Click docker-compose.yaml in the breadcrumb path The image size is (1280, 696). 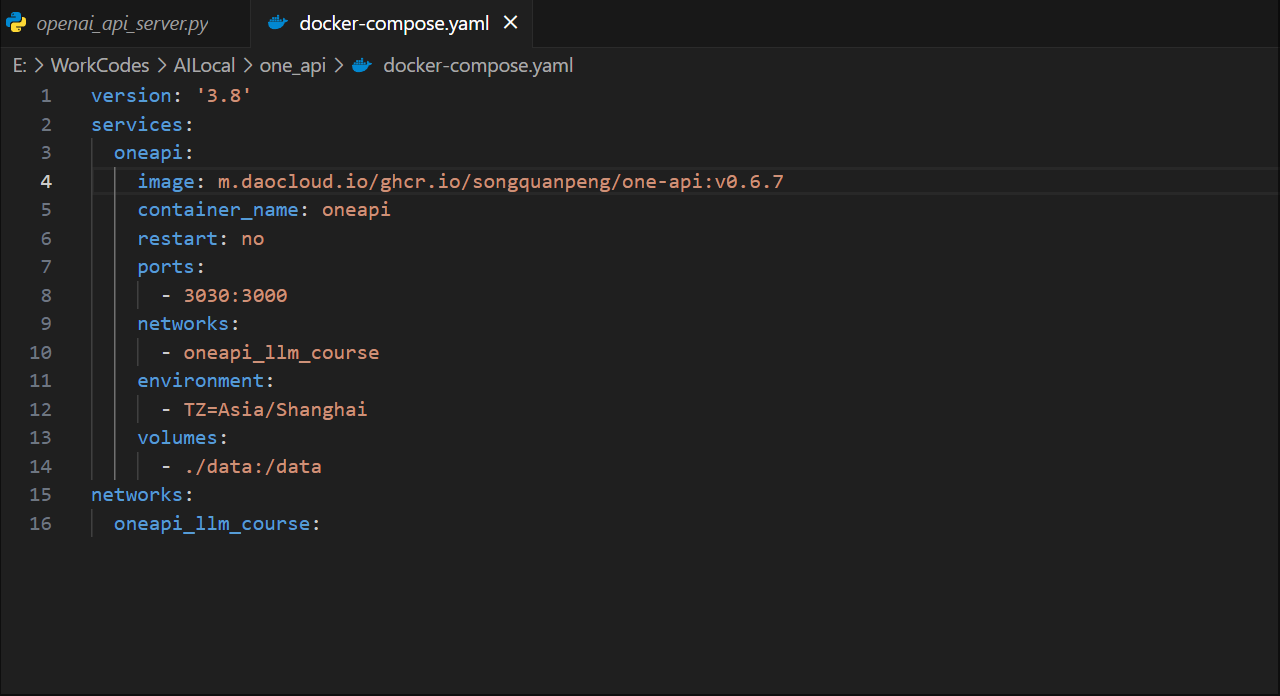coord(478,66)
